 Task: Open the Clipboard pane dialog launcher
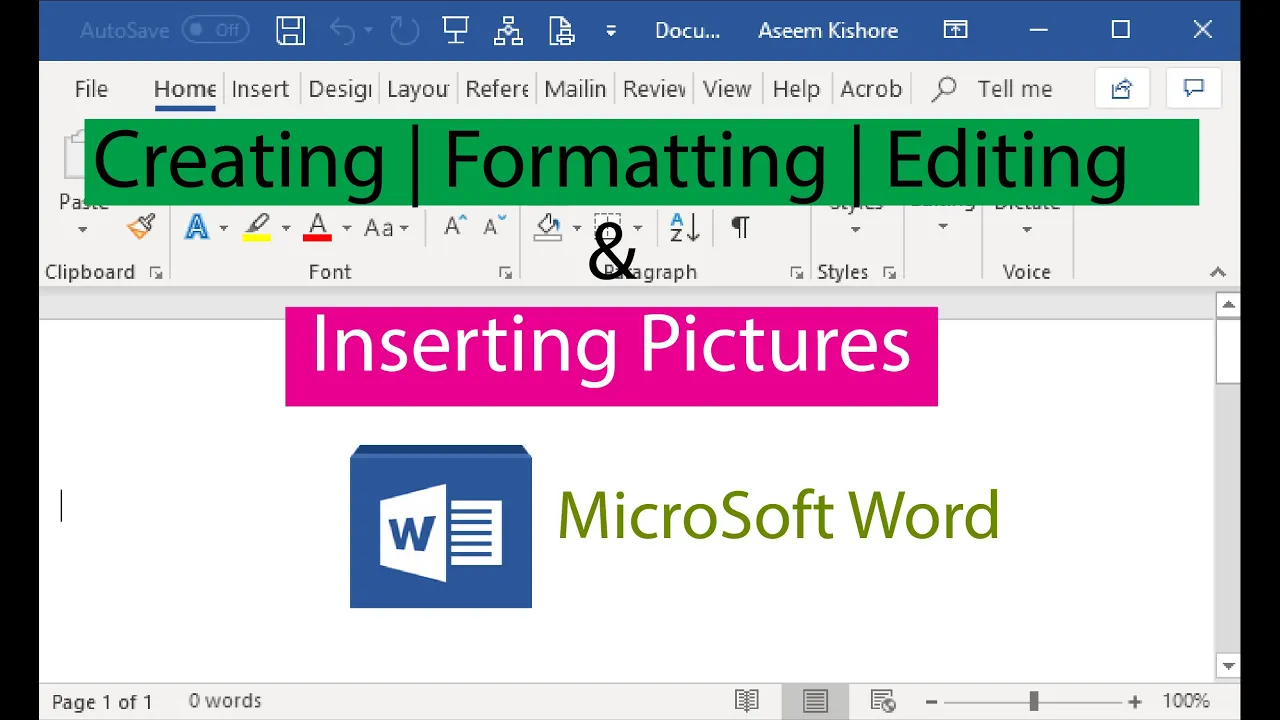pyautogui.click(x=156, y=272)
